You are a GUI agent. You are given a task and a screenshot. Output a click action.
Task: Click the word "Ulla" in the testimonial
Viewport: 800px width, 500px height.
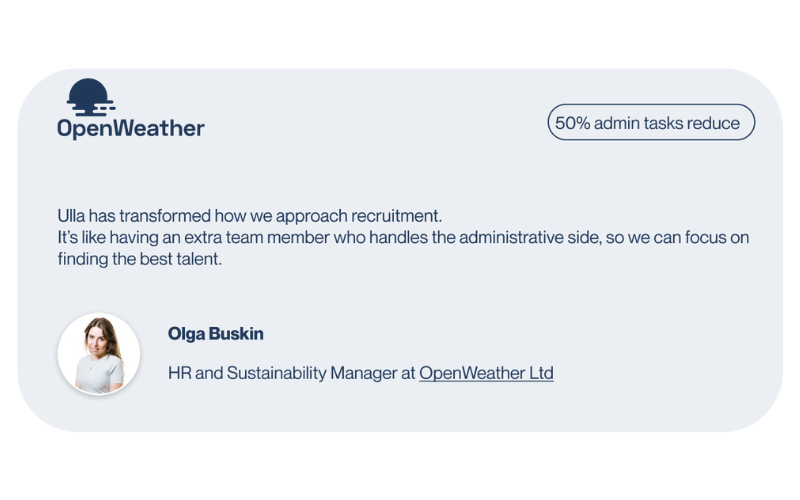(x=71, y=216)
